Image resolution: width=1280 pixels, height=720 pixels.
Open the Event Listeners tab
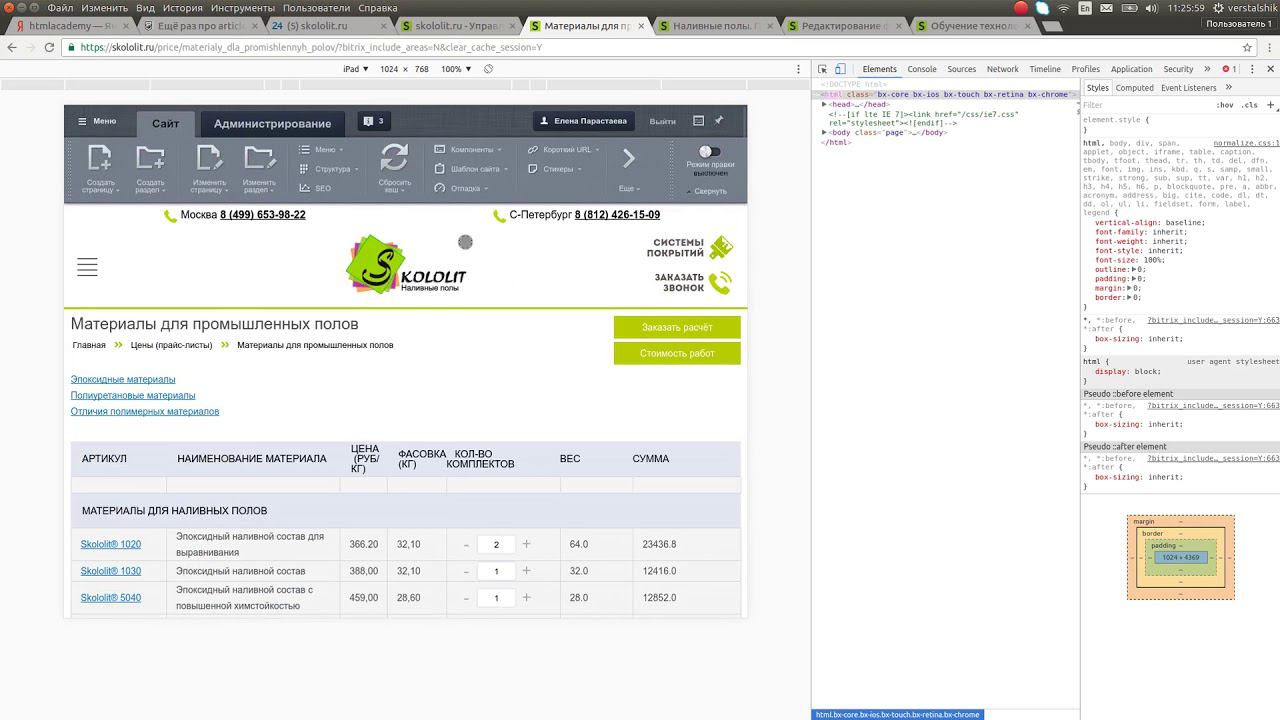pos(1189,88)
